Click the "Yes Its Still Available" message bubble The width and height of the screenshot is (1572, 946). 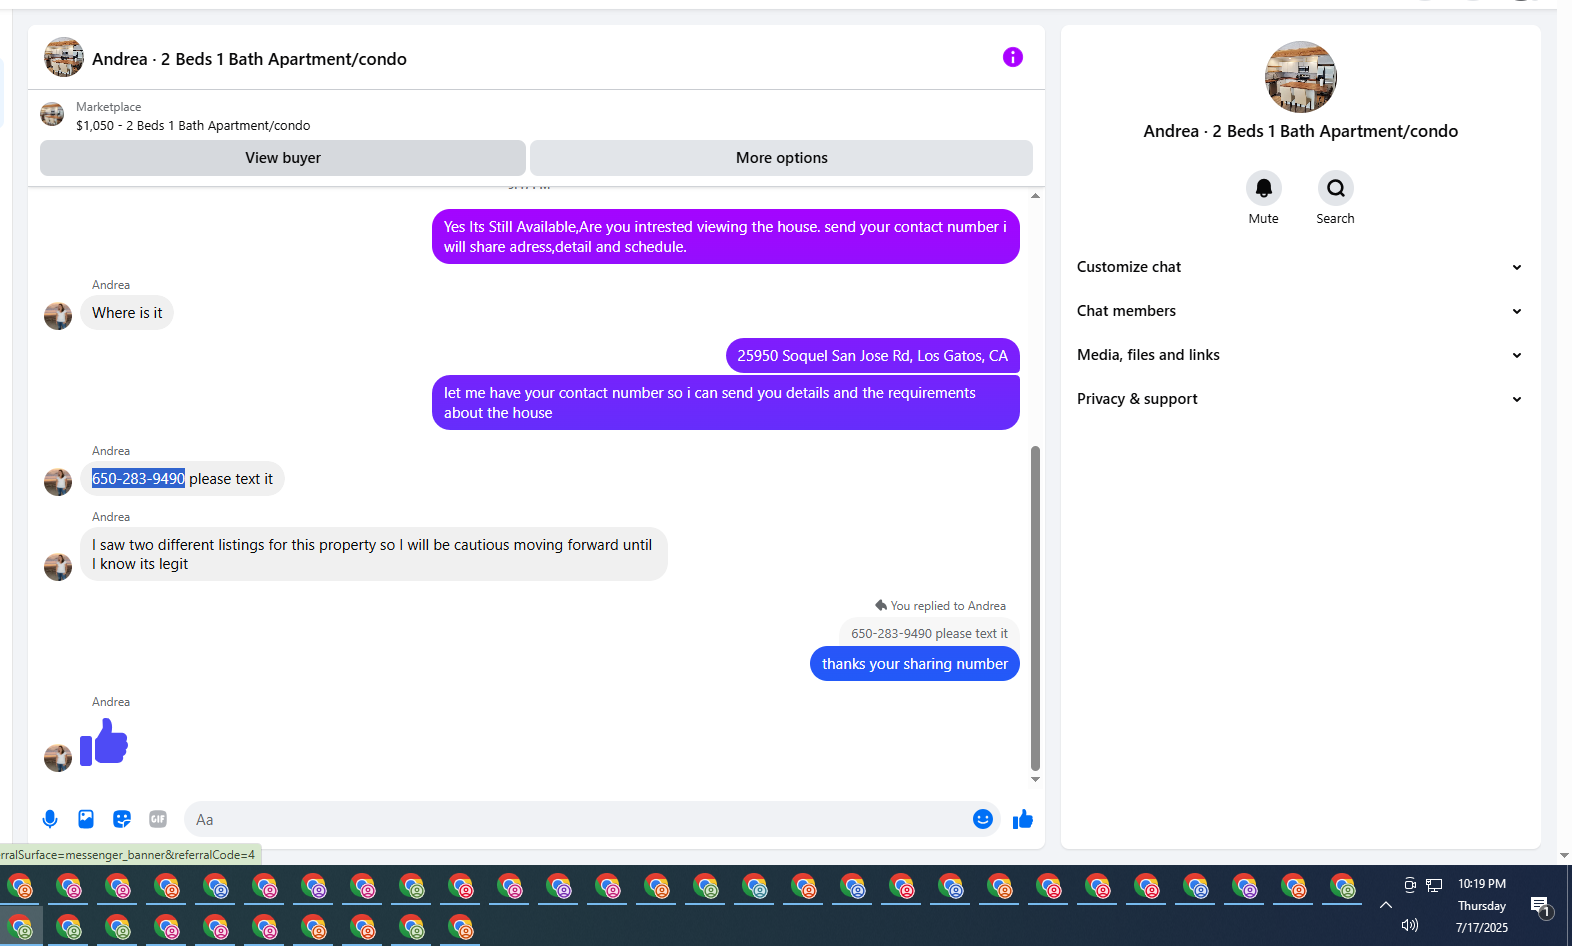[x=726, y=237]
